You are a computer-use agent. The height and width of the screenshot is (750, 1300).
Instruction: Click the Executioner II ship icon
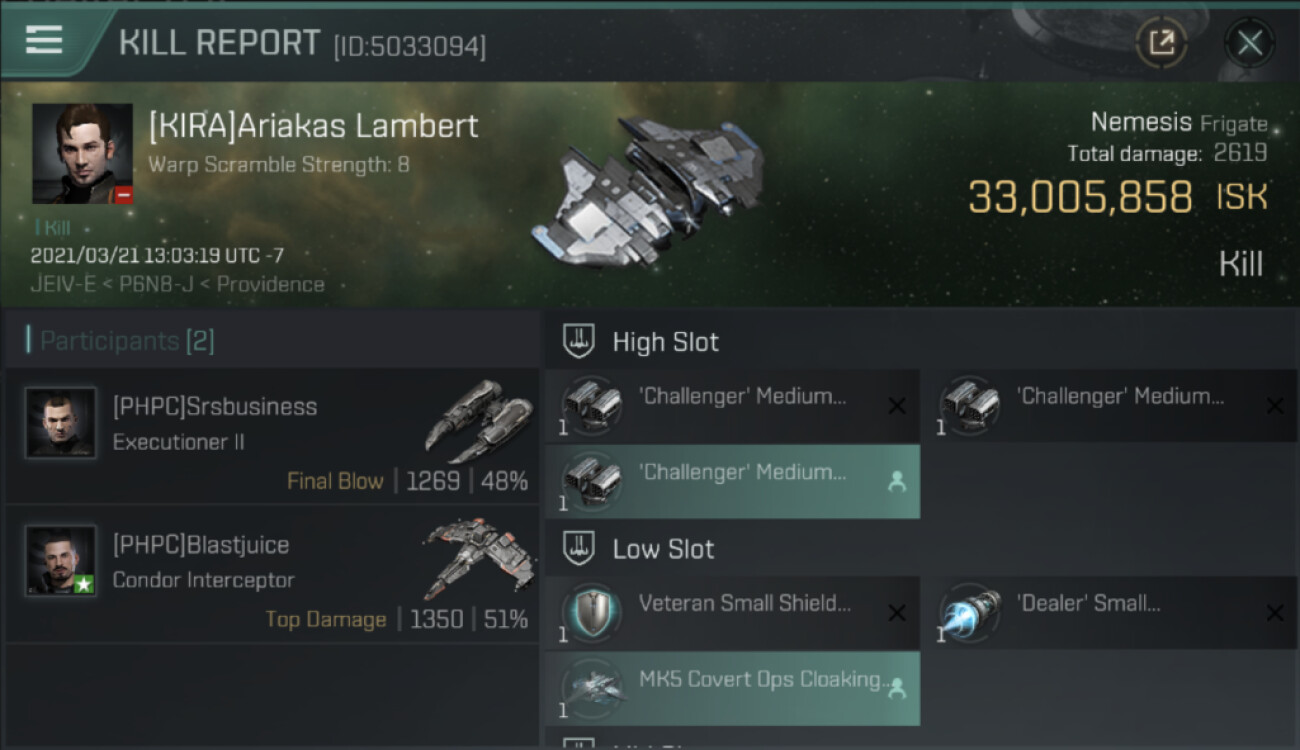[x=478, y=420]
